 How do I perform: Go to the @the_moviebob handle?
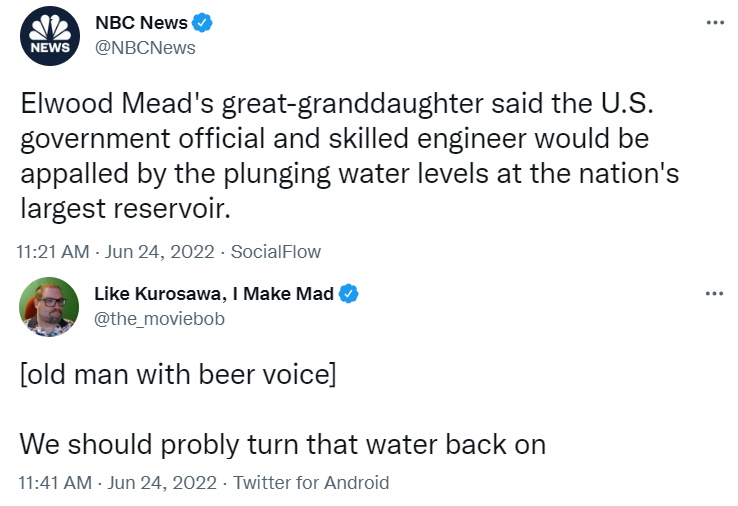coord(159,318)
